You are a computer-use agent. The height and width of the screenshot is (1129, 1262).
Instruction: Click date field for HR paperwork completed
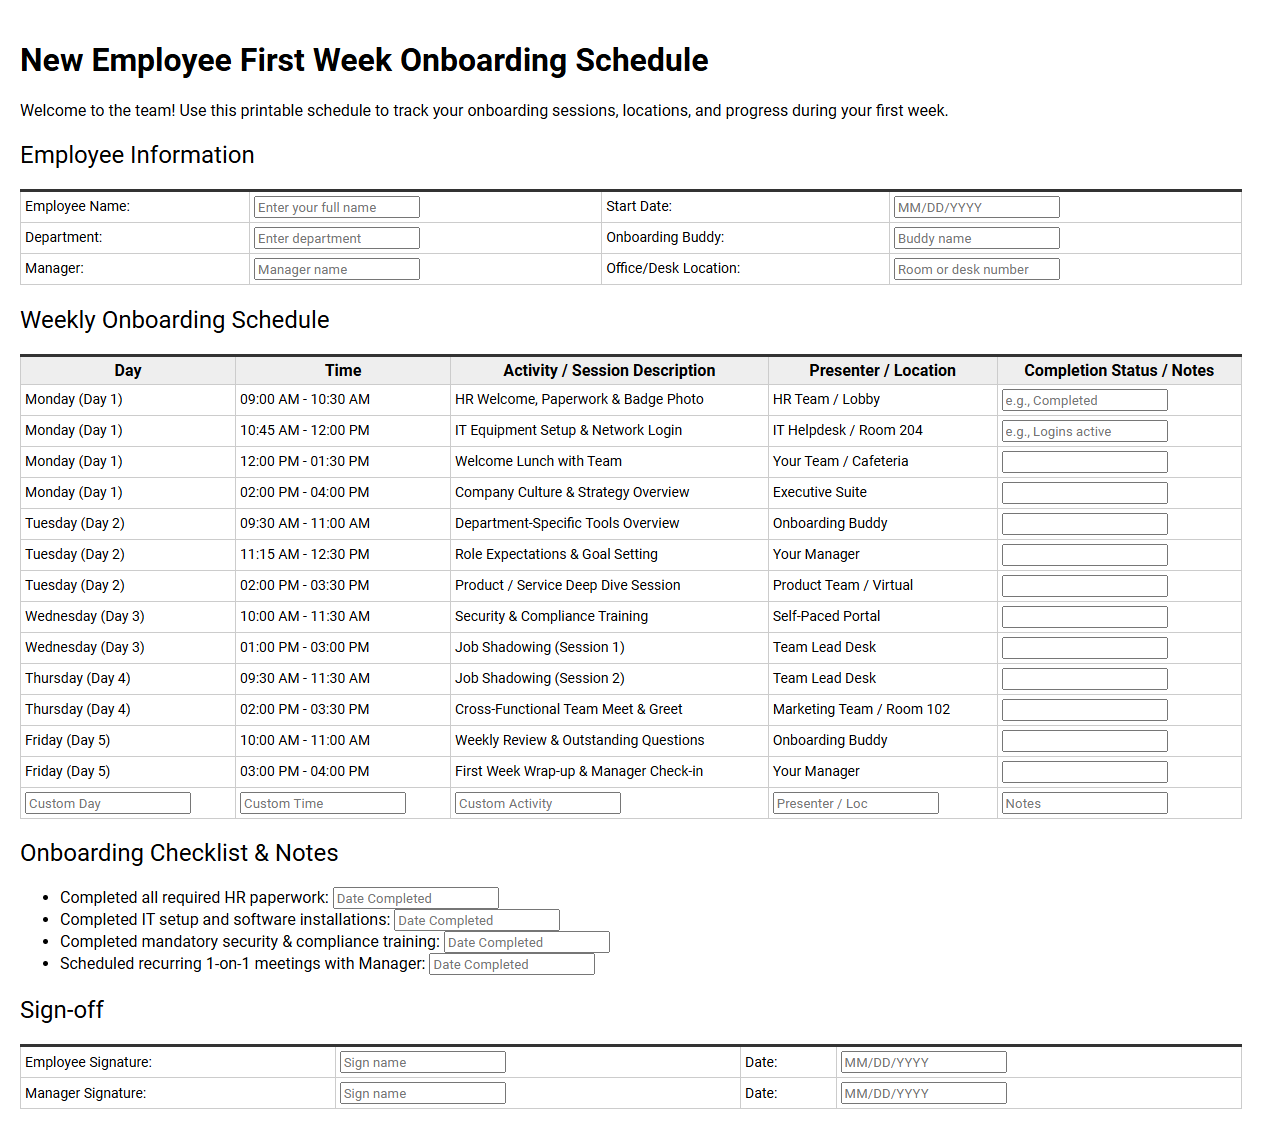(x=416, y=898)
